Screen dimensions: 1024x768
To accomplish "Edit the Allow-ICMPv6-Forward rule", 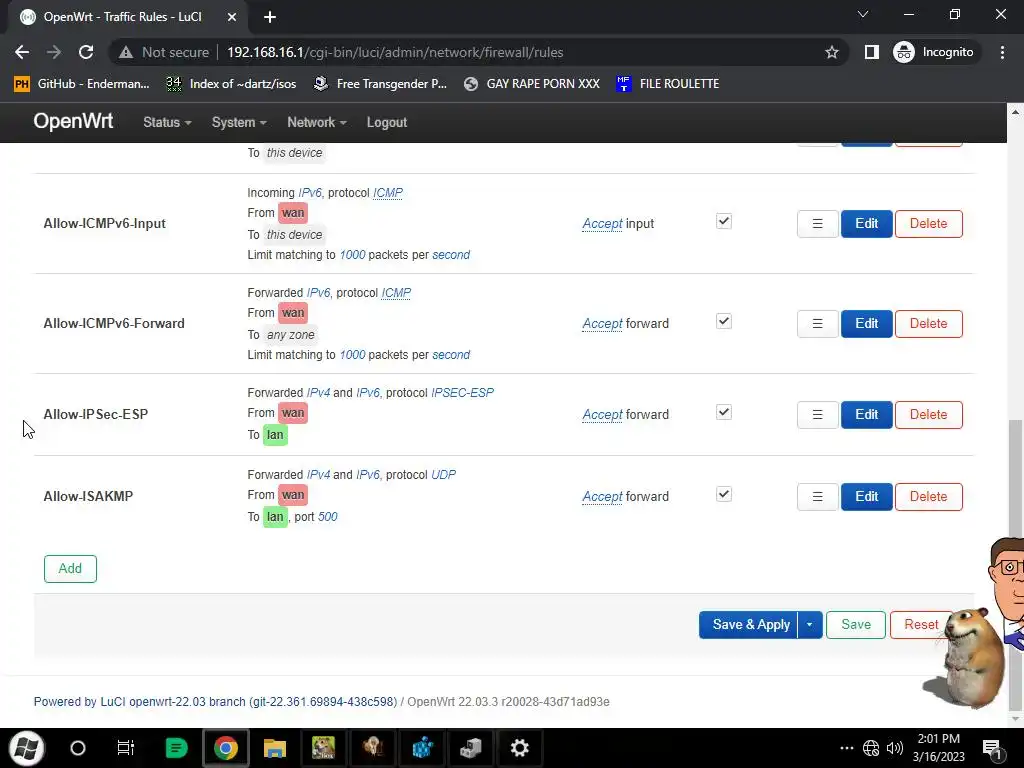I will (867, 323).
